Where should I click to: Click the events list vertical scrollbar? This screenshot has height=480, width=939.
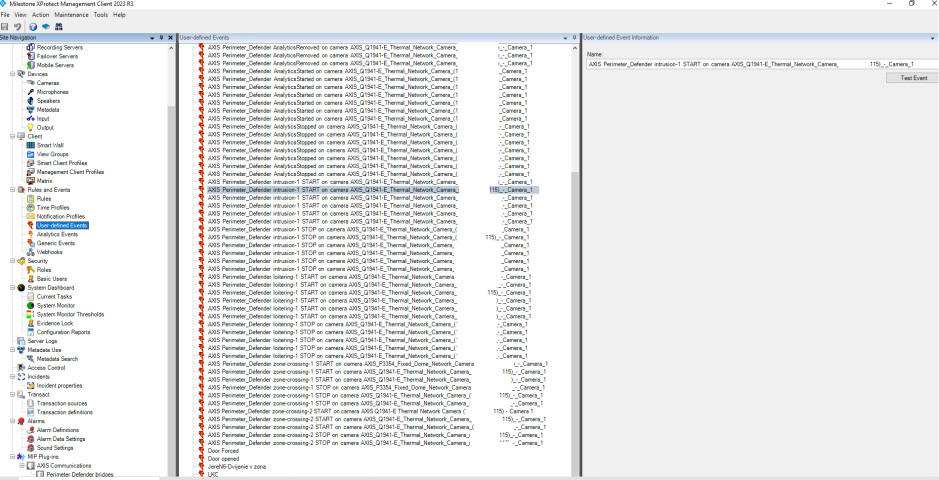click(574, 300)
